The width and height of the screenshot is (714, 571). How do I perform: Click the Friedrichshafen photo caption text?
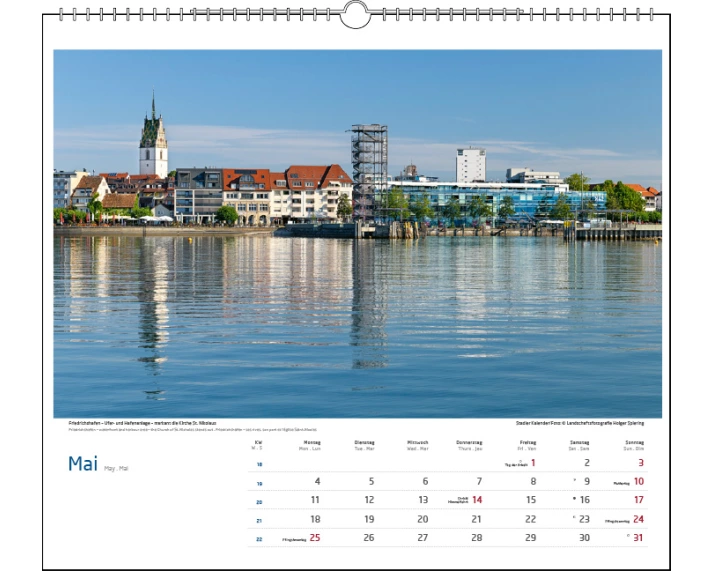click(x=142, y=423)
